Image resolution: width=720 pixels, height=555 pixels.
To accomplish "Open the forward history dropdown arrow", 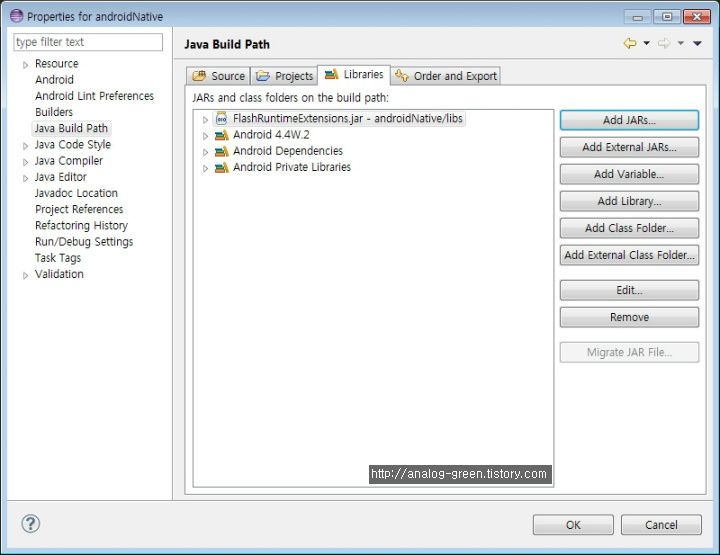I will point(681,43).
